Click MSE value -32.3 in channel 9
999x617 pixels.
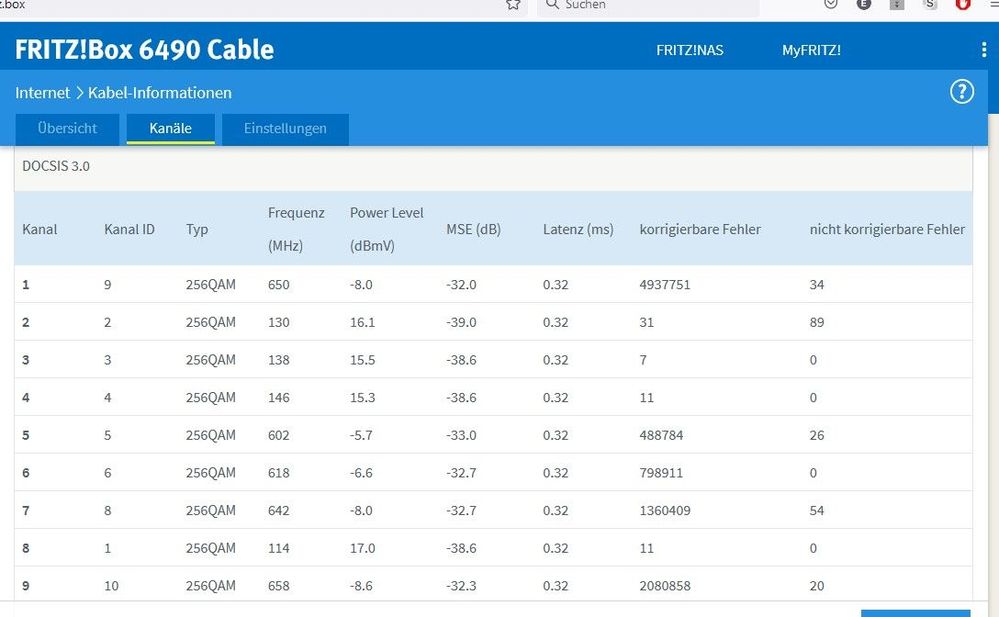(461, 586)
